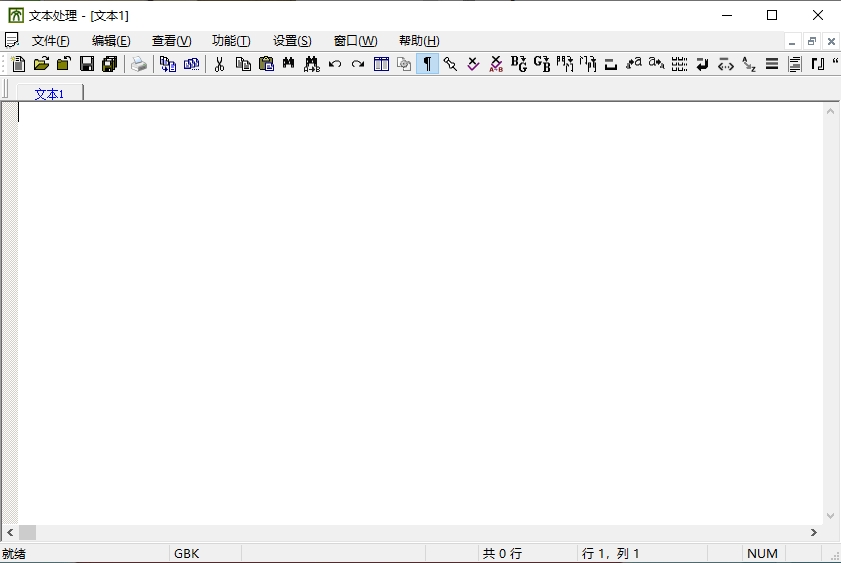
Task: Click the vertical scrollbar up arrow
Action: [x=830, y=111]
